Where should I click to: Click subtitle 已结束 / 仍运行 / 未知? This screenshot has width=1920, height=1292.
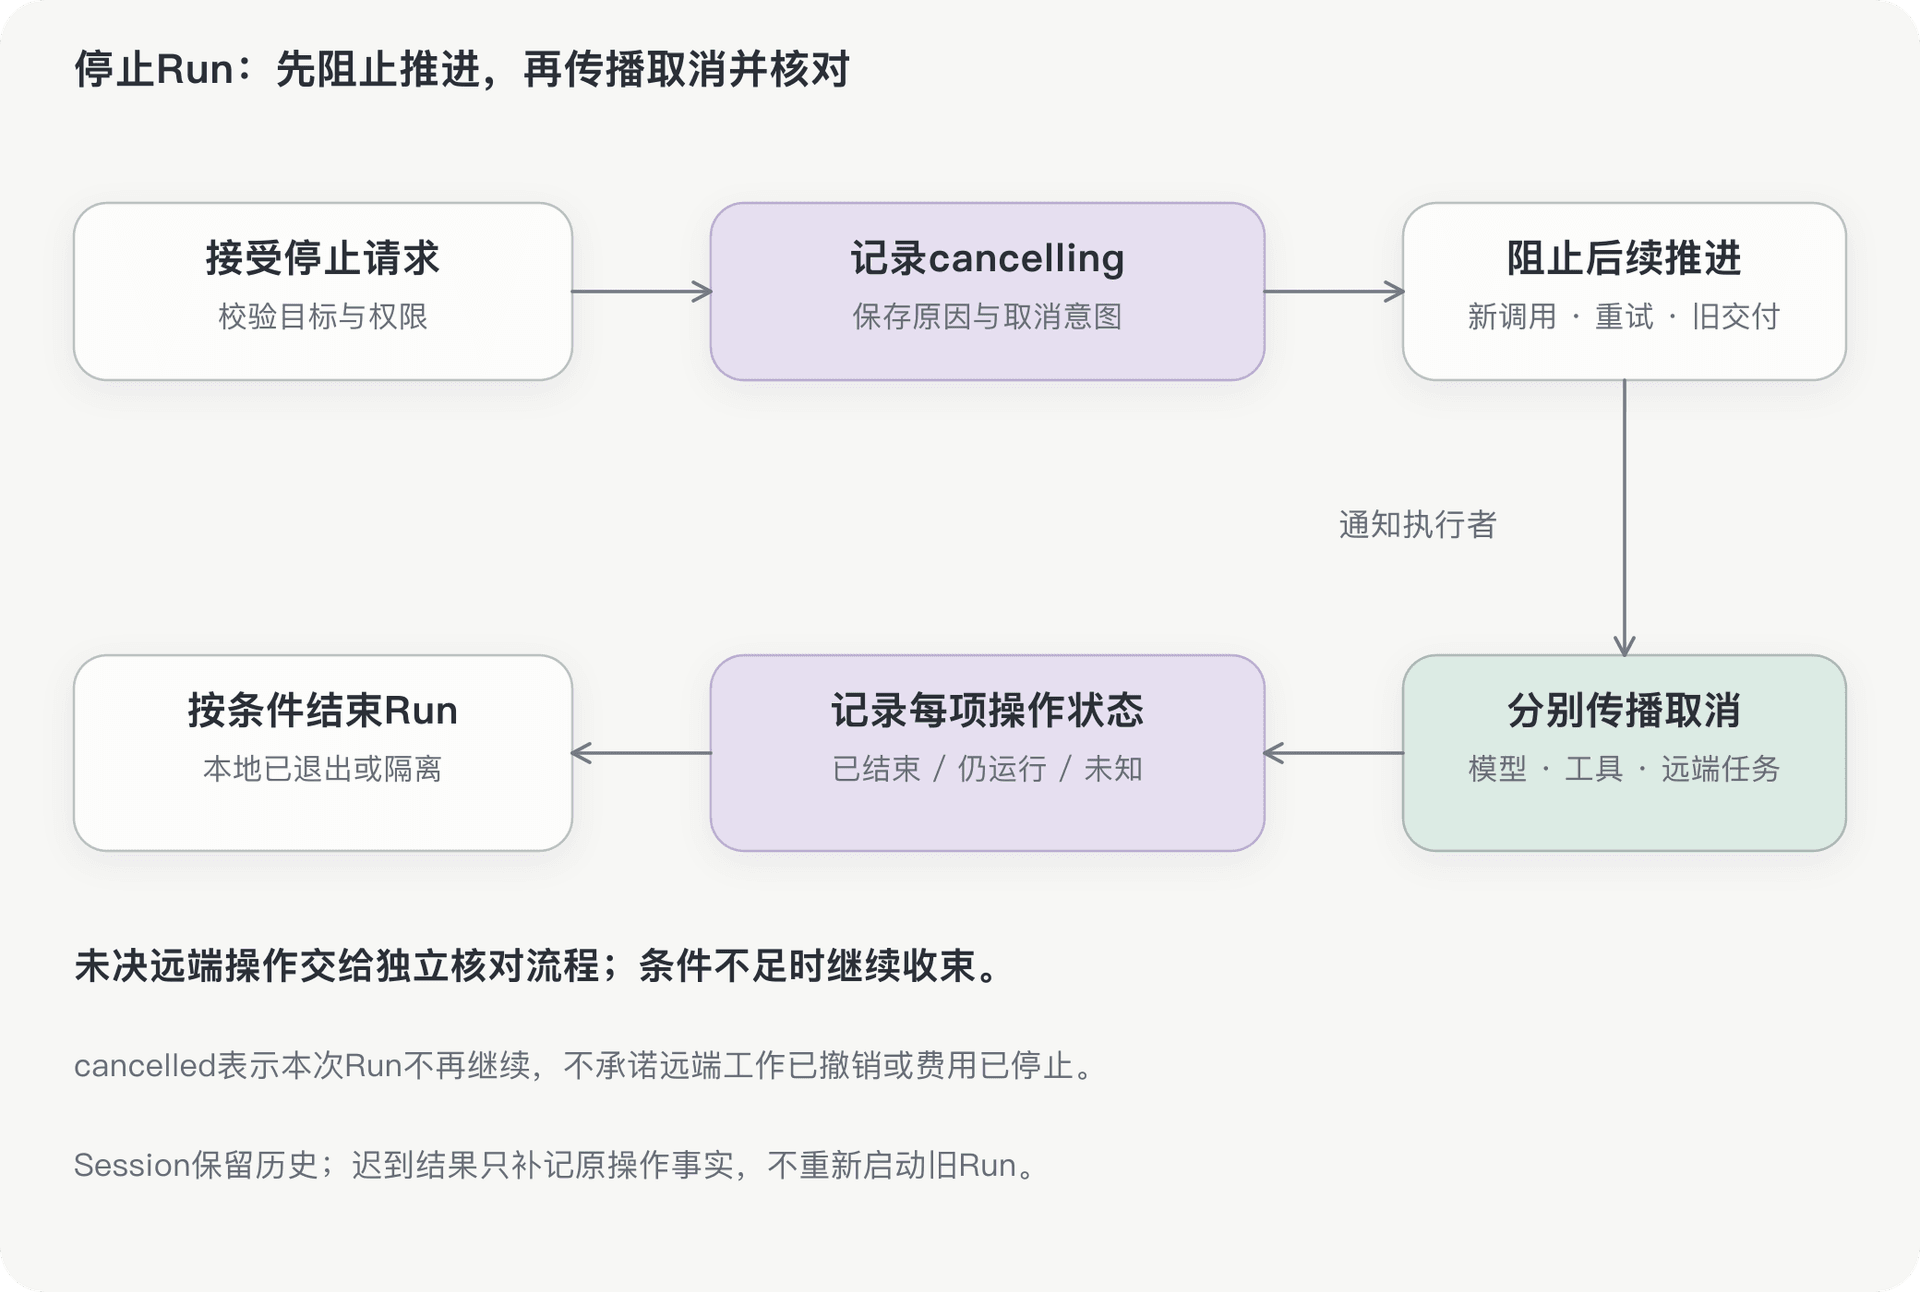pyautogui.click(x=987, y=768)
